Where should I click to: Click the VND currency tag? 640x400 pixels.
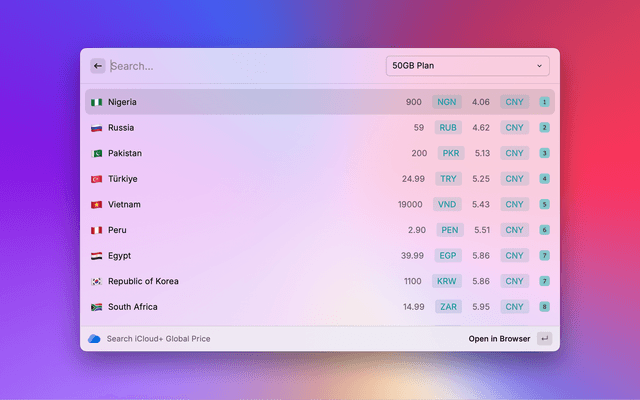[x=447, y=205]
